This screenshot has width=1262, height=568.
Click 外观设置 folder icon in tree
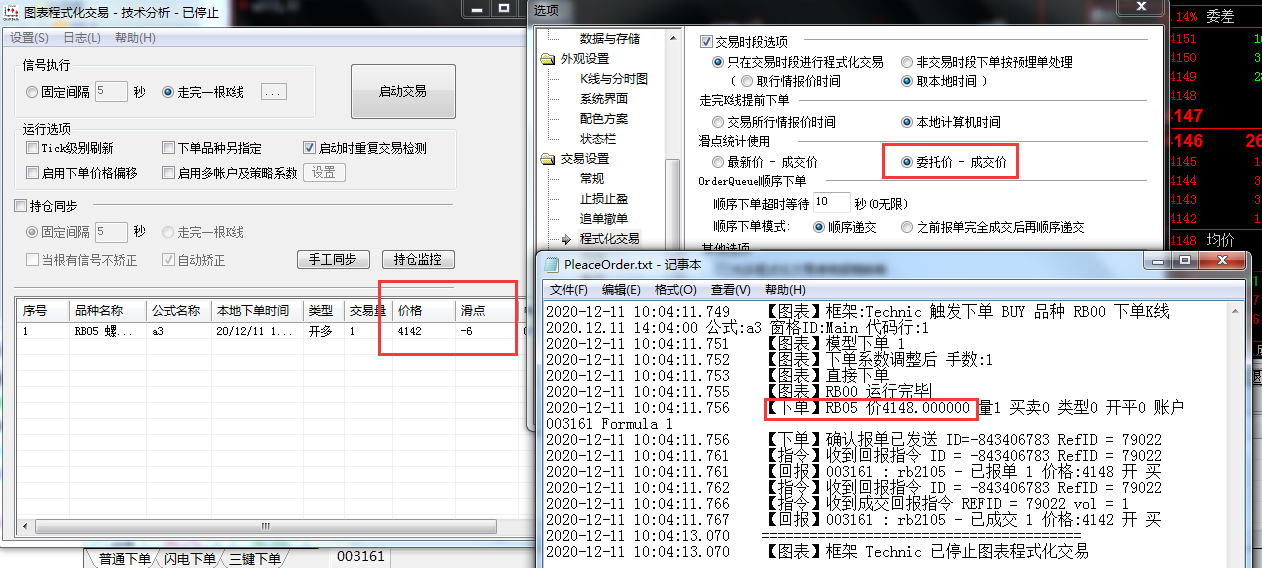[547, 59]
